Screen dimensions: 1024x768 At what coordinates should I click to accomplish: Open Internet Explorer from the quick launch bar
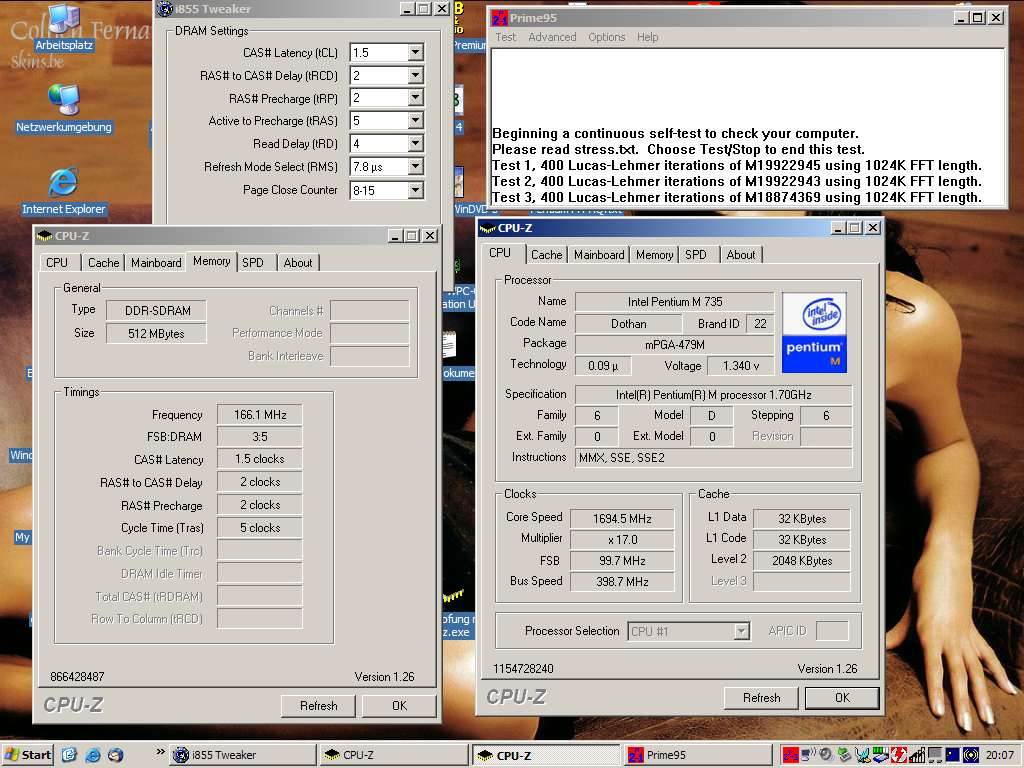(93, 755)
